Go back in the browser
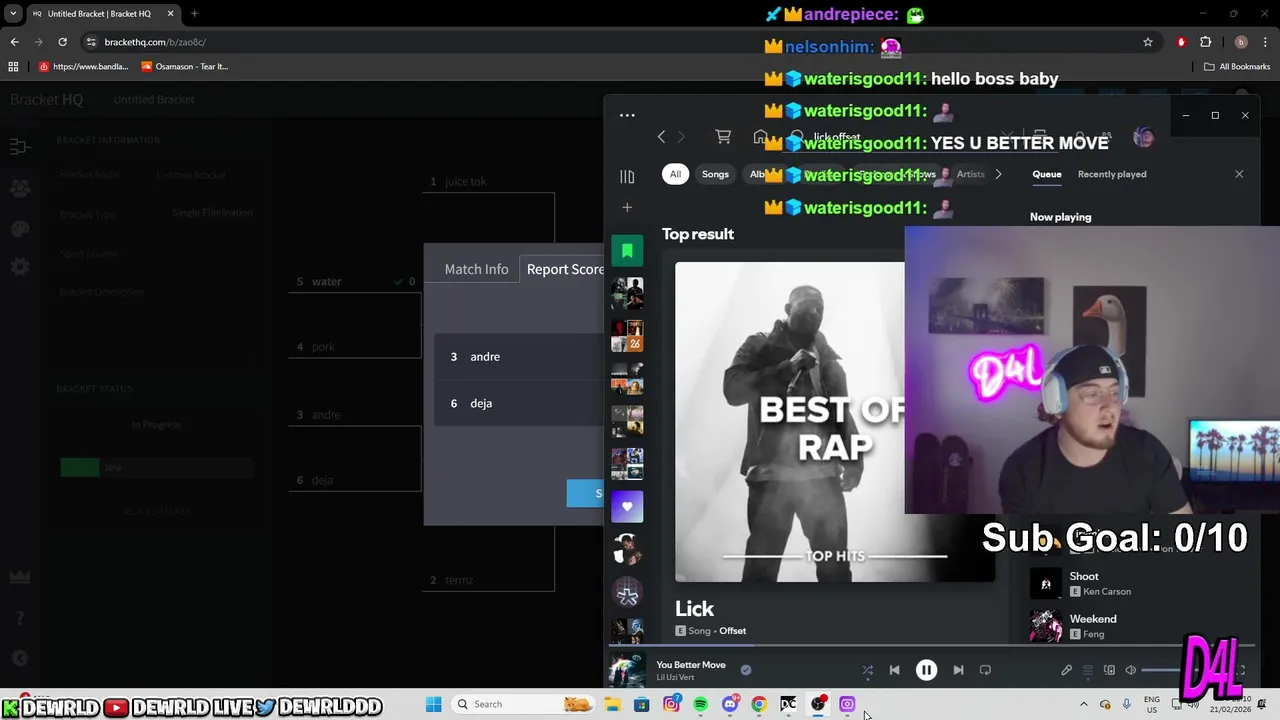Image resolution: width=1280 pixels, height=720 pixels. (14, 42)
